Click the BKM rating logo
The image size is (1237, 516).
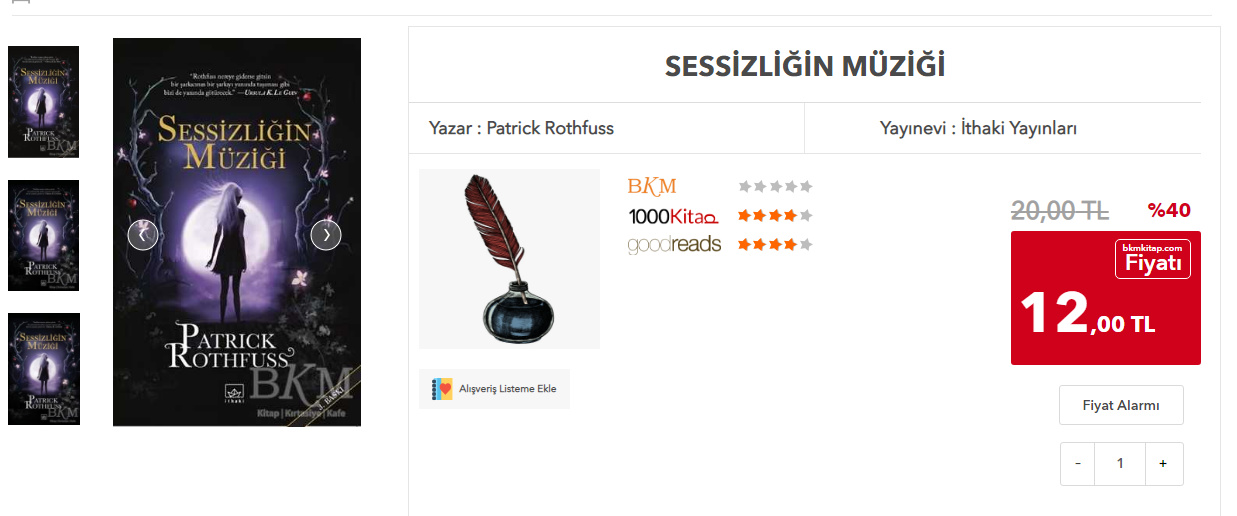click(x=652, y=186)
